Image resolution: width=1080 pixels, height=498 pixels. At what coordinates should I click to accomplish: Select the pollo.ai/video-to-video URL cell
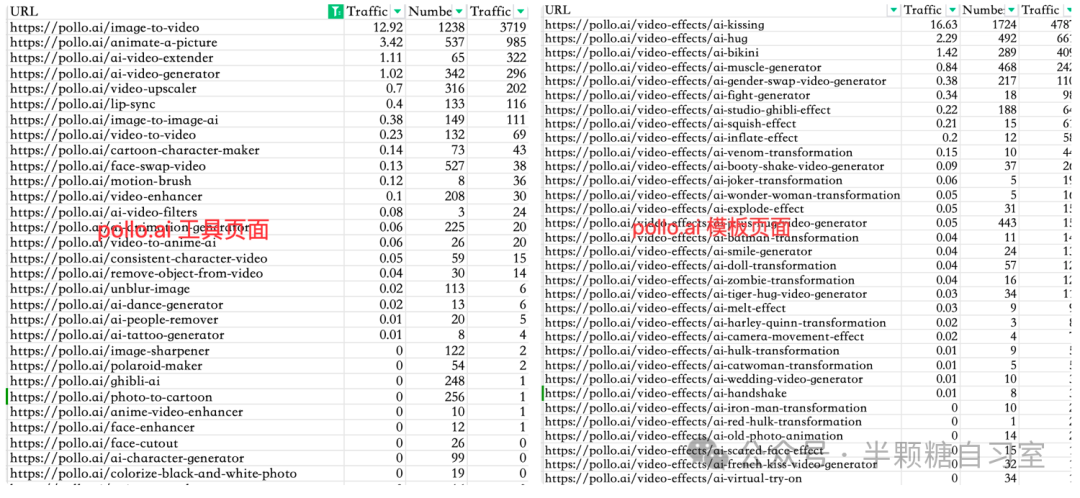coord(175,135)
